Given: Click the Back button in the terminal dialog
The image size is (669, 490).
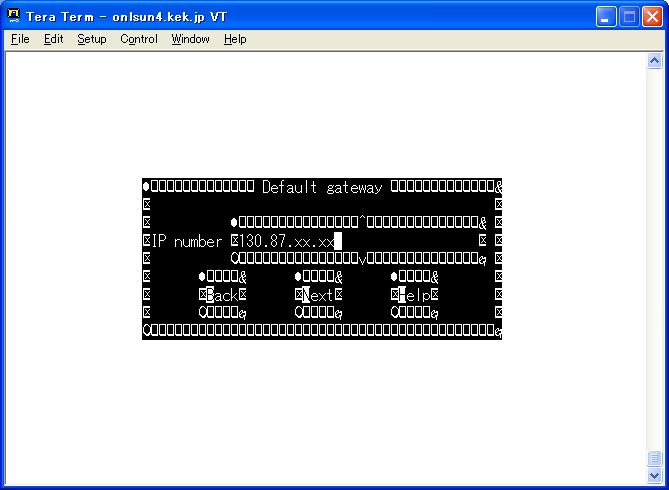Looking at the screenshot, I should 222,295.
